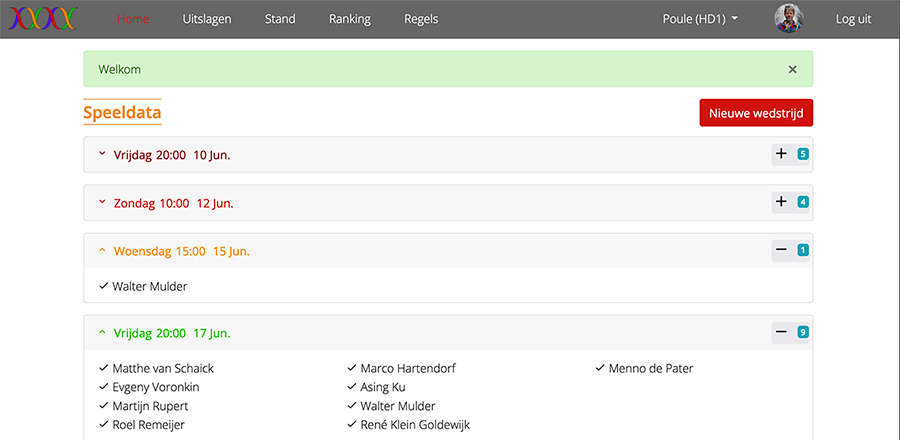Click the count badge showing 5
This screenshot has height=440, width=900.
(802, 154)
